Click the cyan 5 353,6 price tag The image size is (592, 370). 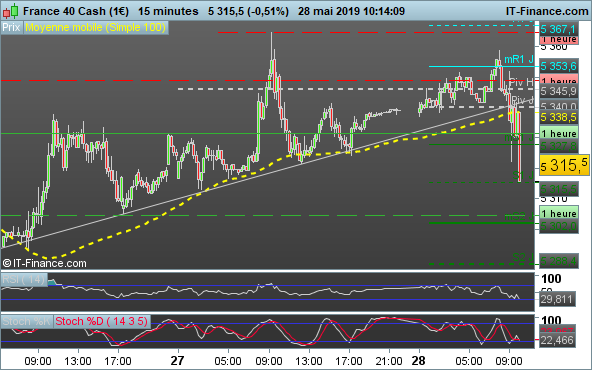click(558, 66)
